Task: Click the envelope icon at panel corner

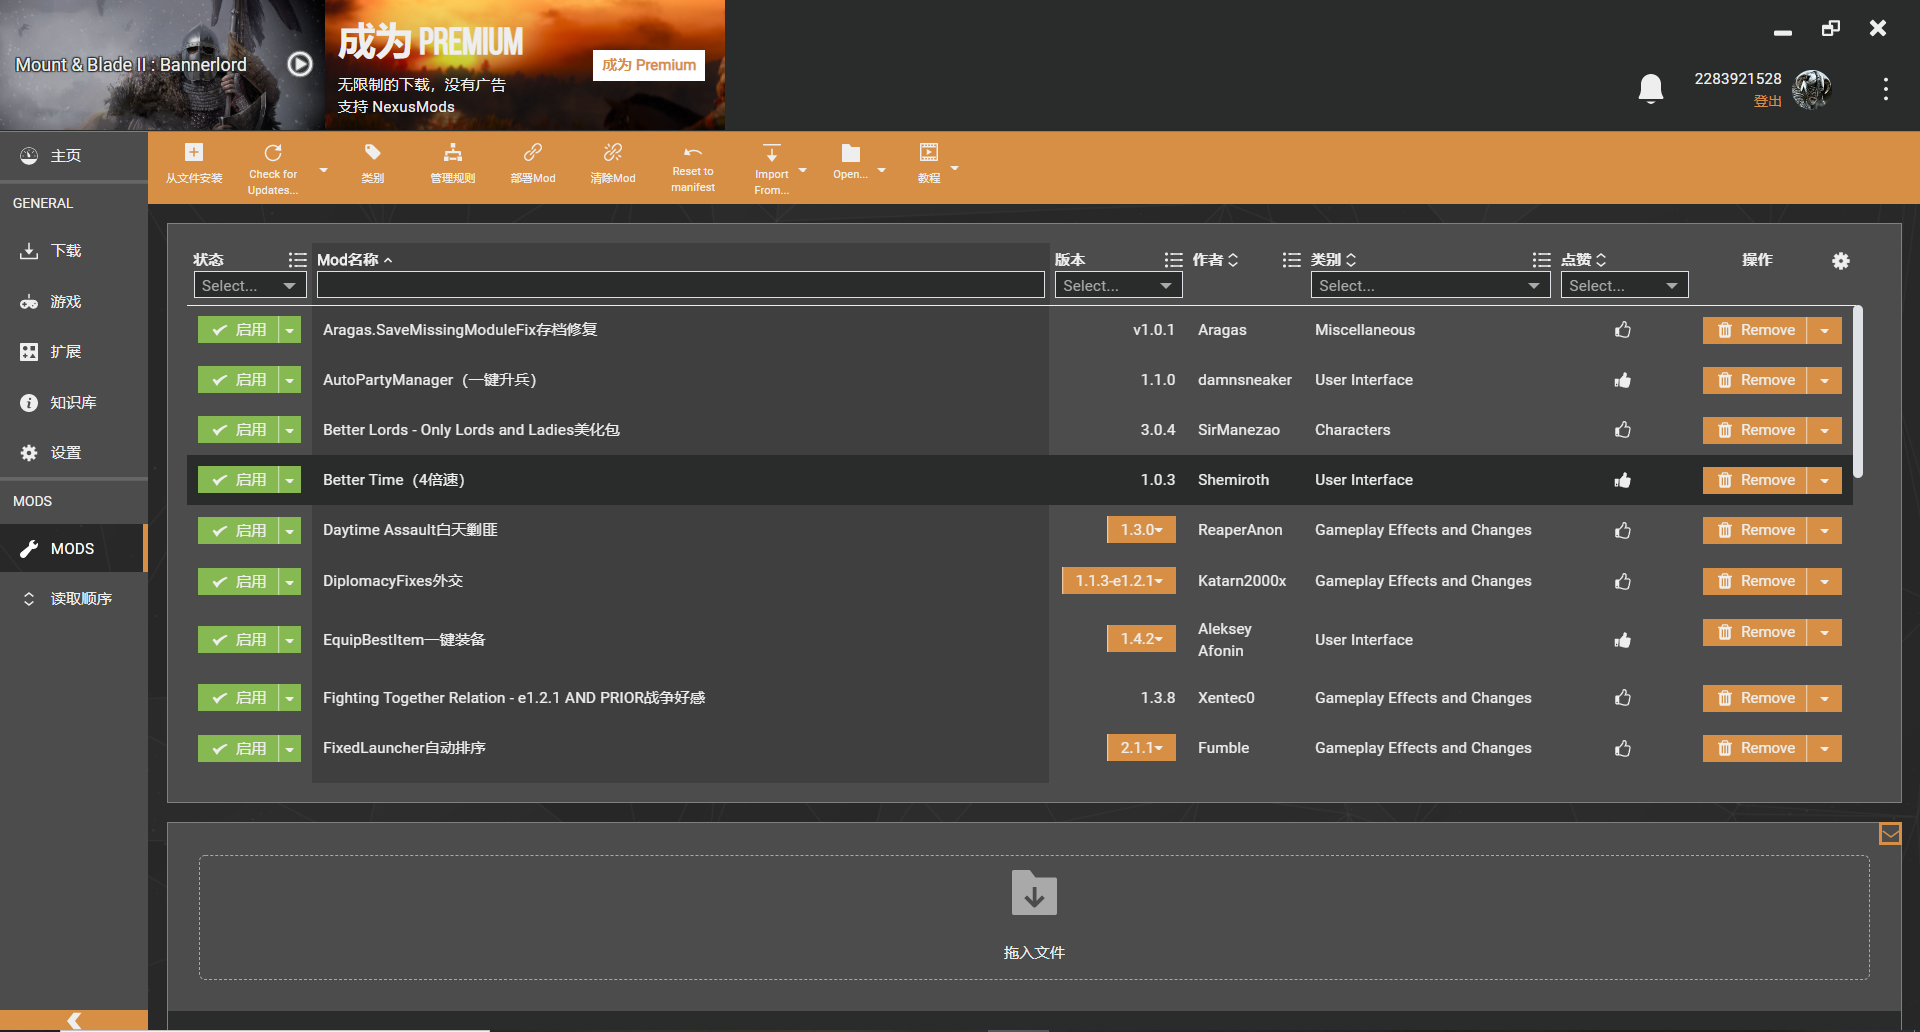Action: (x=1890, y=833)
